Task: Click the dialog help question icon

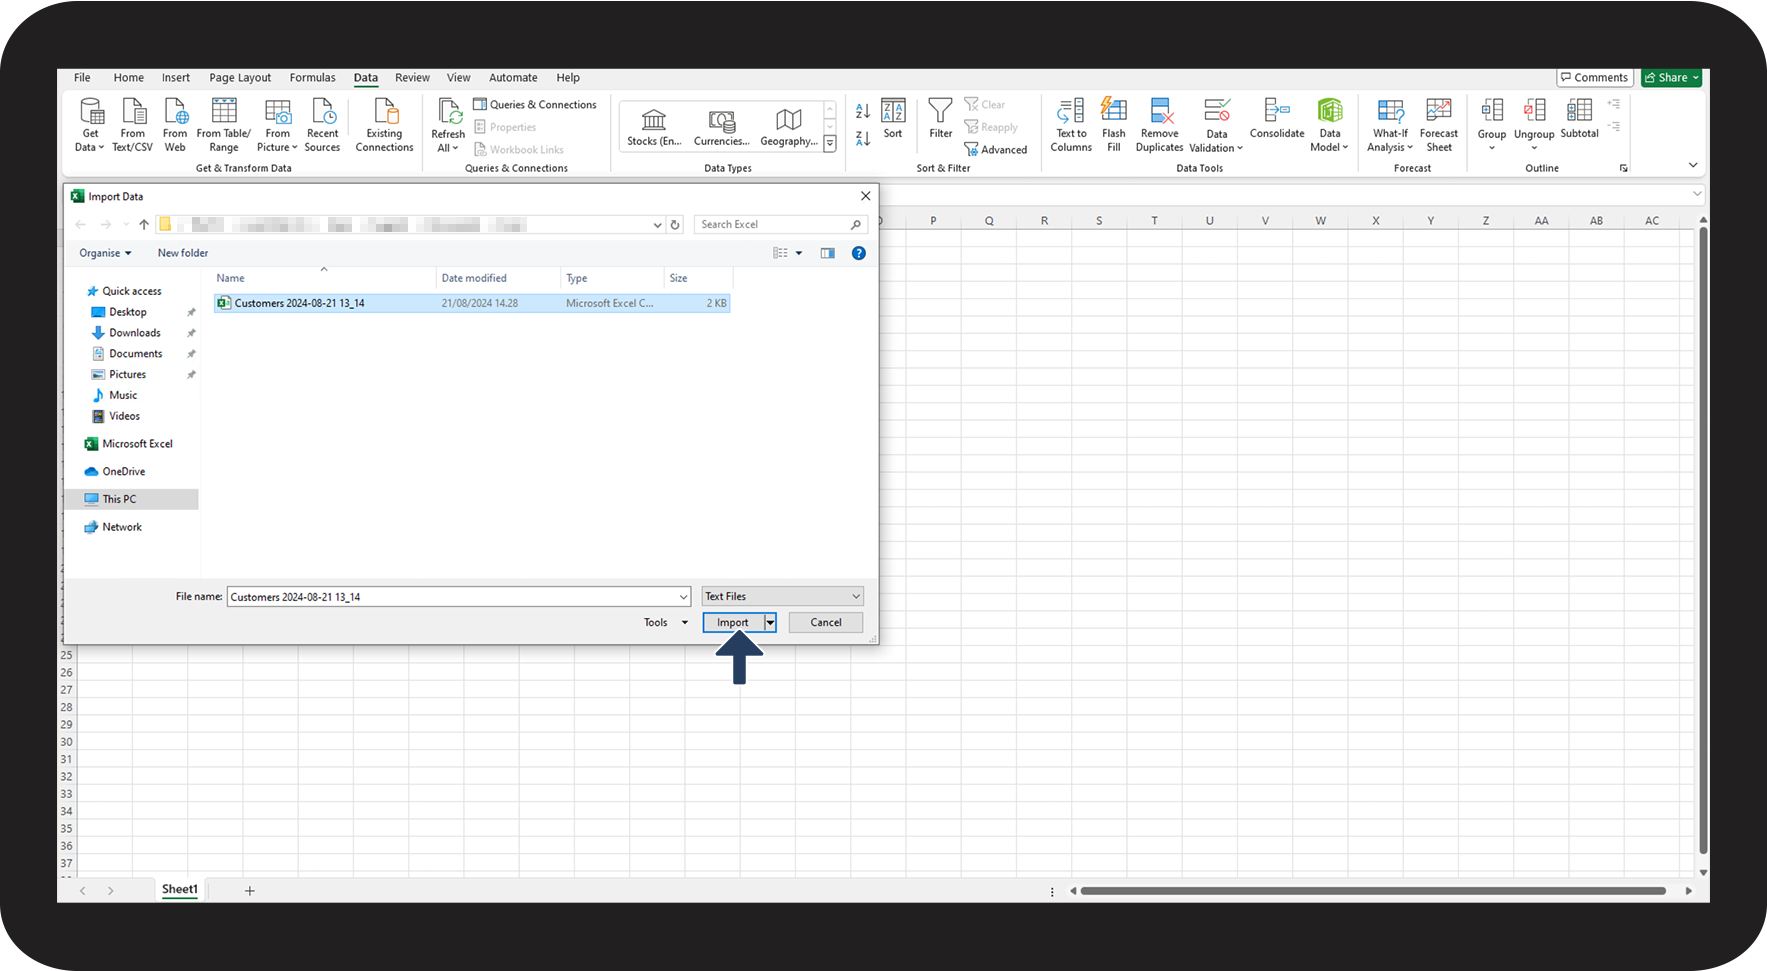Action: click(x=858, y=253)
